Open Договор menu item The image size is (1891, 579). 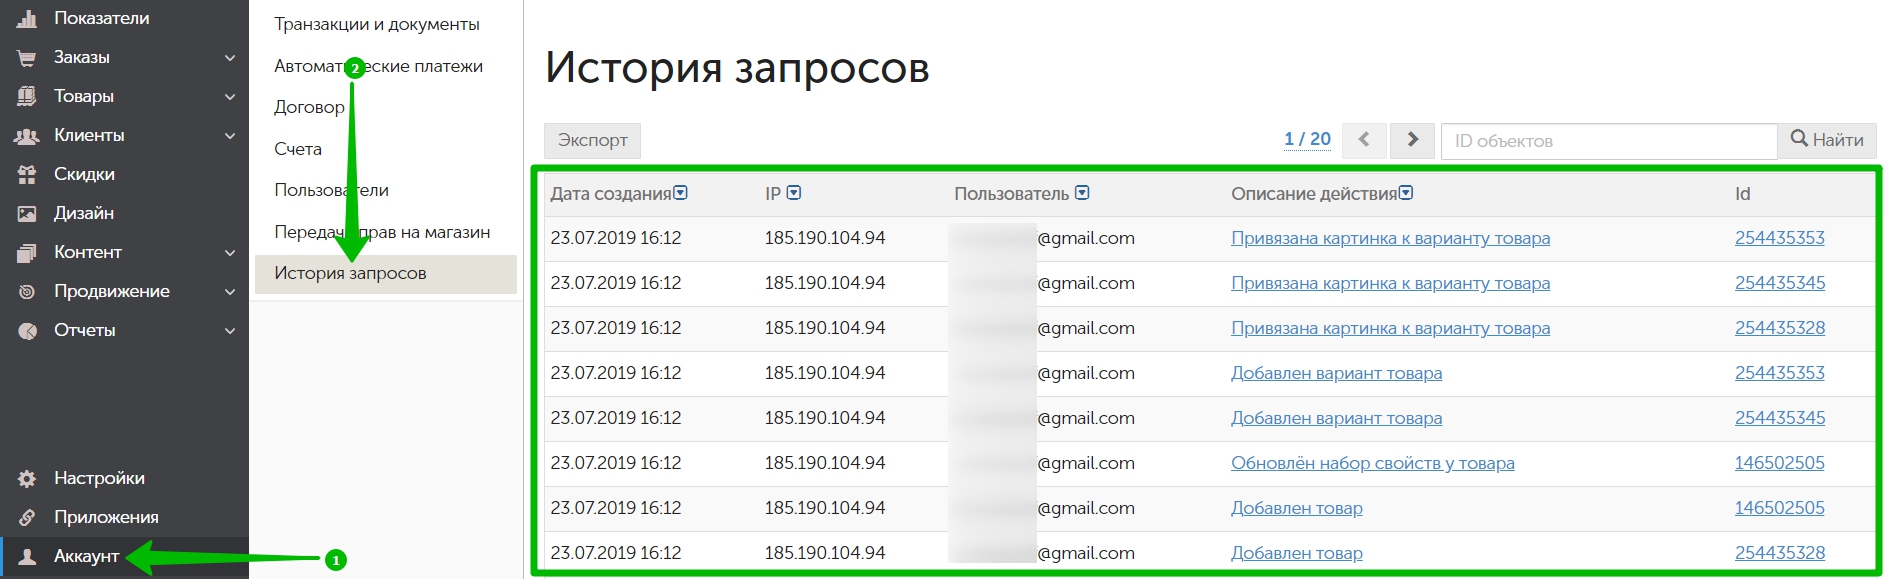(309, 107)
